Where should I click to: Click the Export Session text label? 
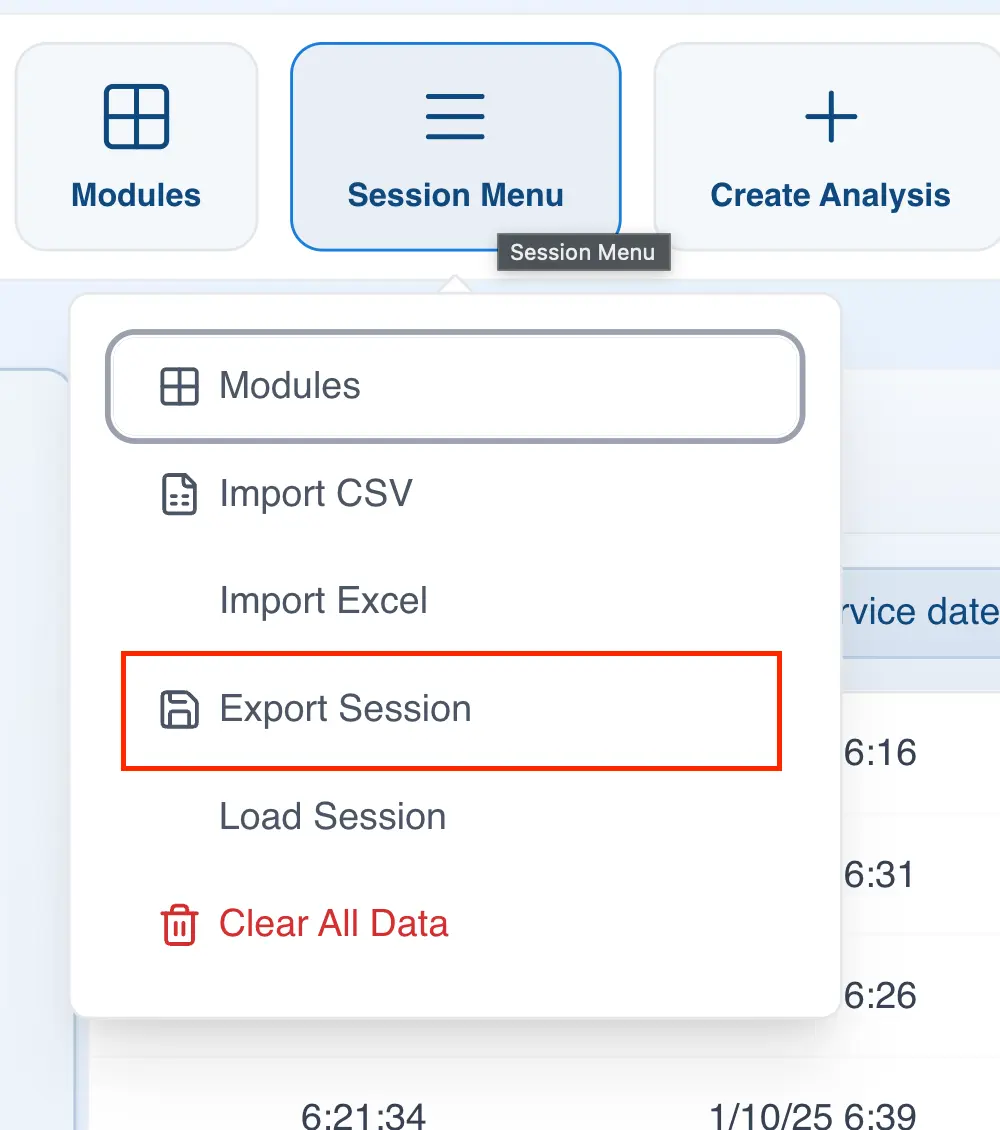345,709
